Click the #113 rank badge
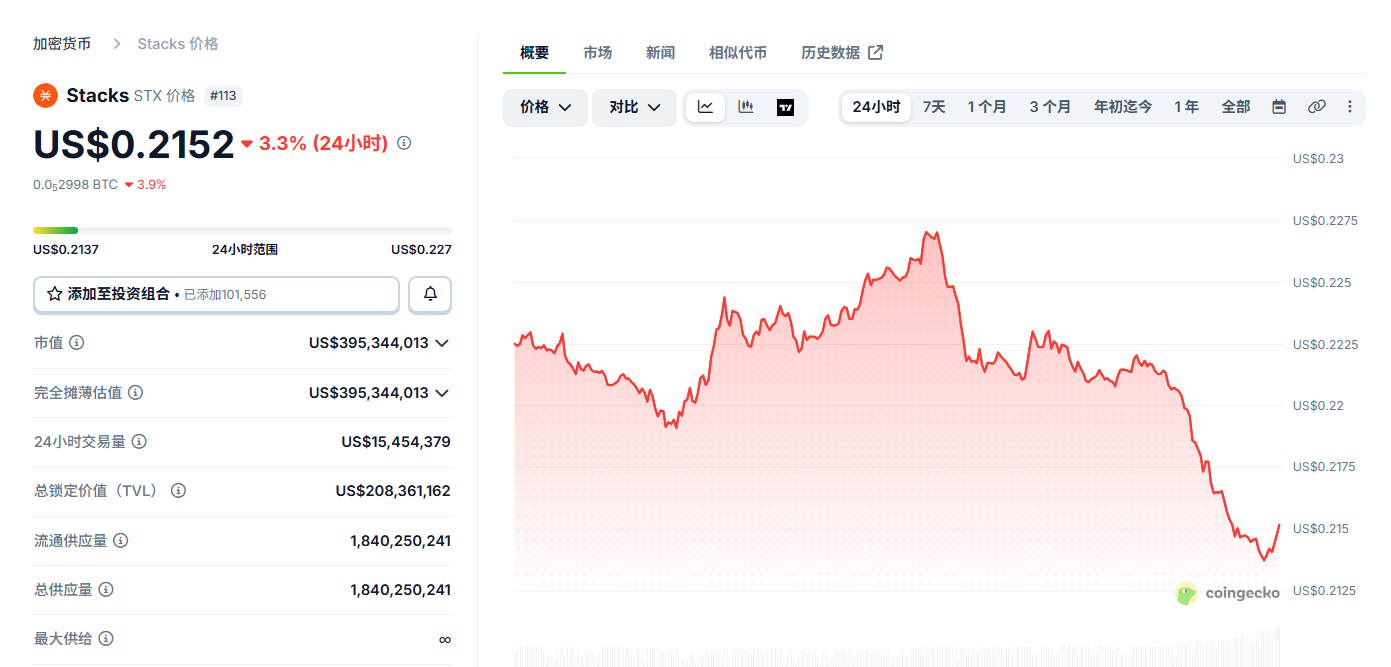The width and height of the screenshot is (1391, 667). [x=223, y=96]
